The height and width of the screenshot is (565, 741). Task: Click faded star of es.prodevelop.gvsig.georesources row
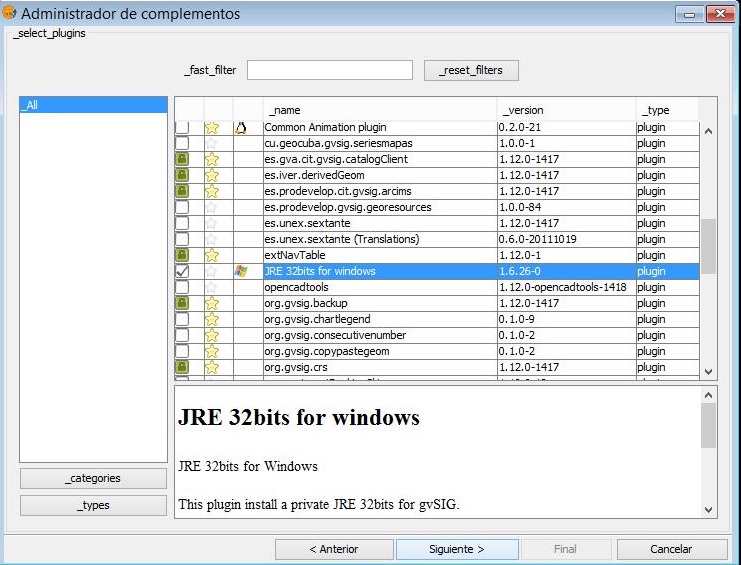pos(212,207)
